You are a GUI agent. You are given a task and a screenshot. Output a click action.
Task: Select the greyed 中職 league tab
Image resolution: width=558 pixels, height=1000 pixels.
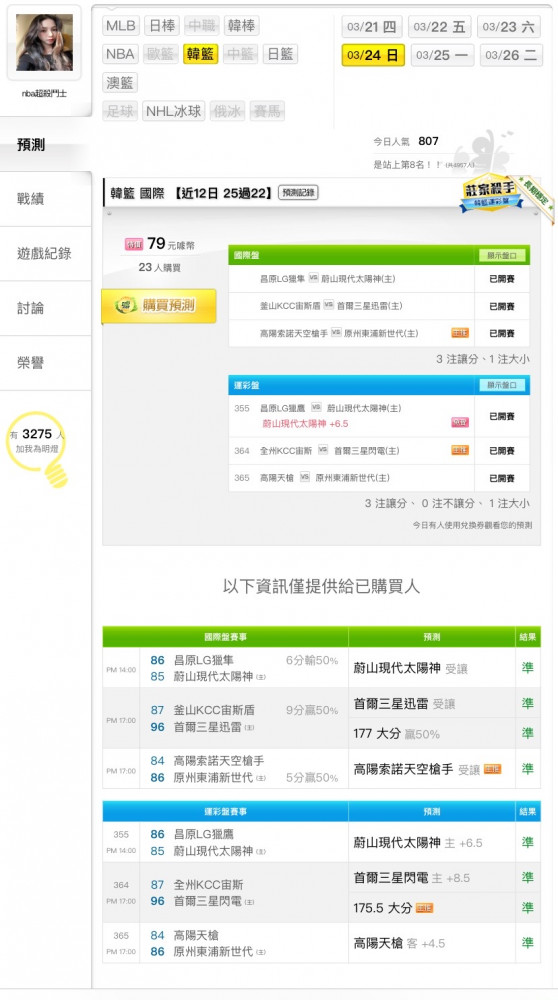[202, 26]
